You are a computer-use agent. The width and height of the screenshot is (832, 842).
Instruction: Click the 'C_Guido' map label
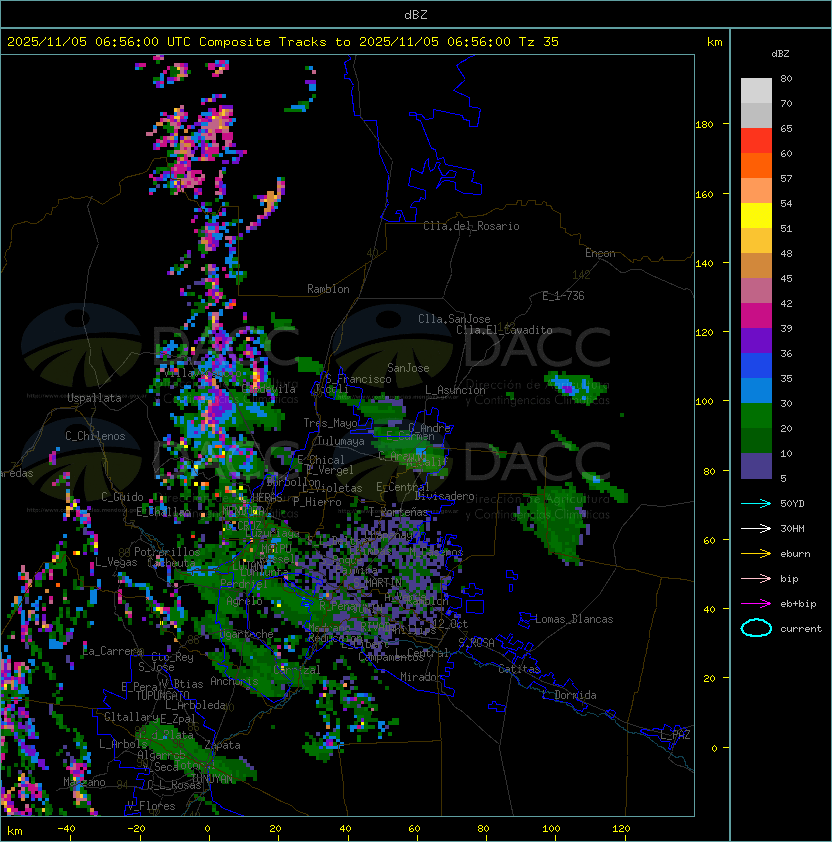click(x=122, y=497)
